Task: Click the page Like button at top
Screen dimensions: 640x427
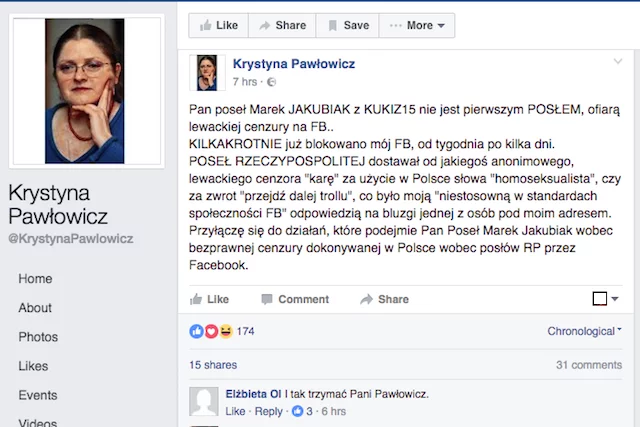Action: tap(218, 25)
